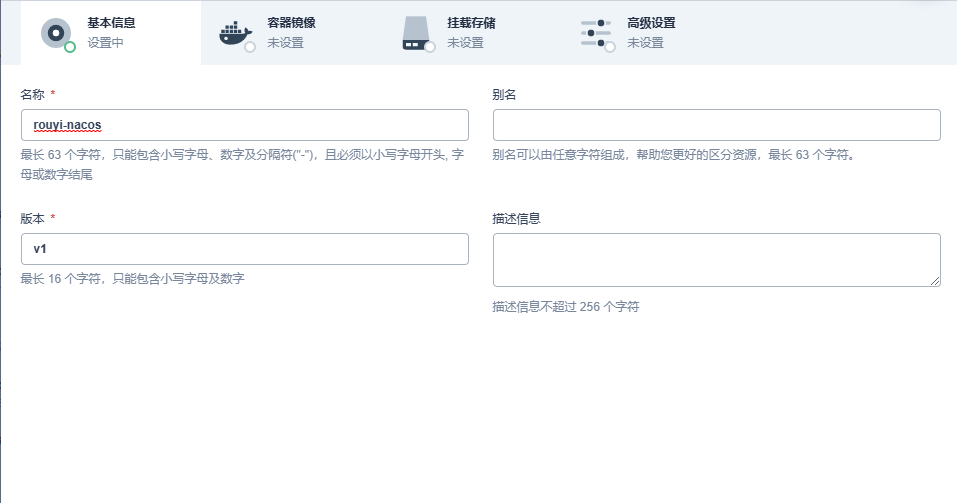Click inside the 描述信息 text area
Viewport: 957px width, 503px height.
(716, 260)
